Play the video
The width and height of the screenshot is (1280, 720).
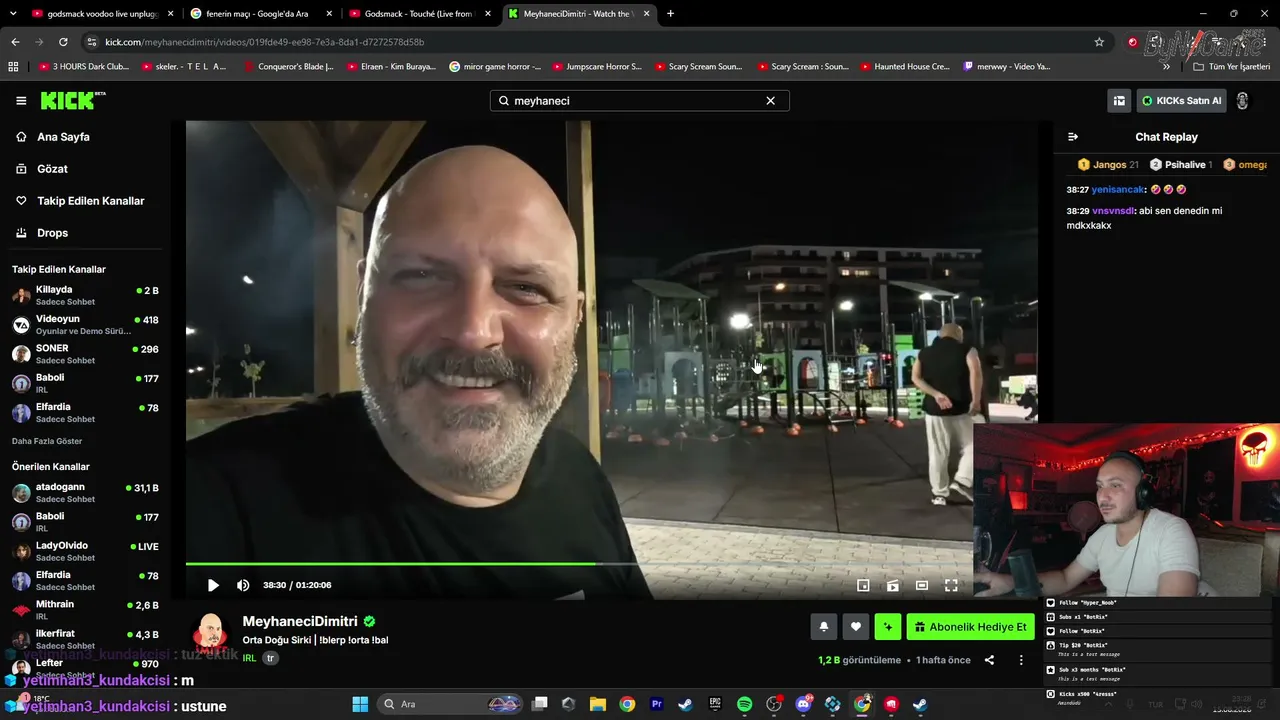pyautogui.click(x=213, y=585)
